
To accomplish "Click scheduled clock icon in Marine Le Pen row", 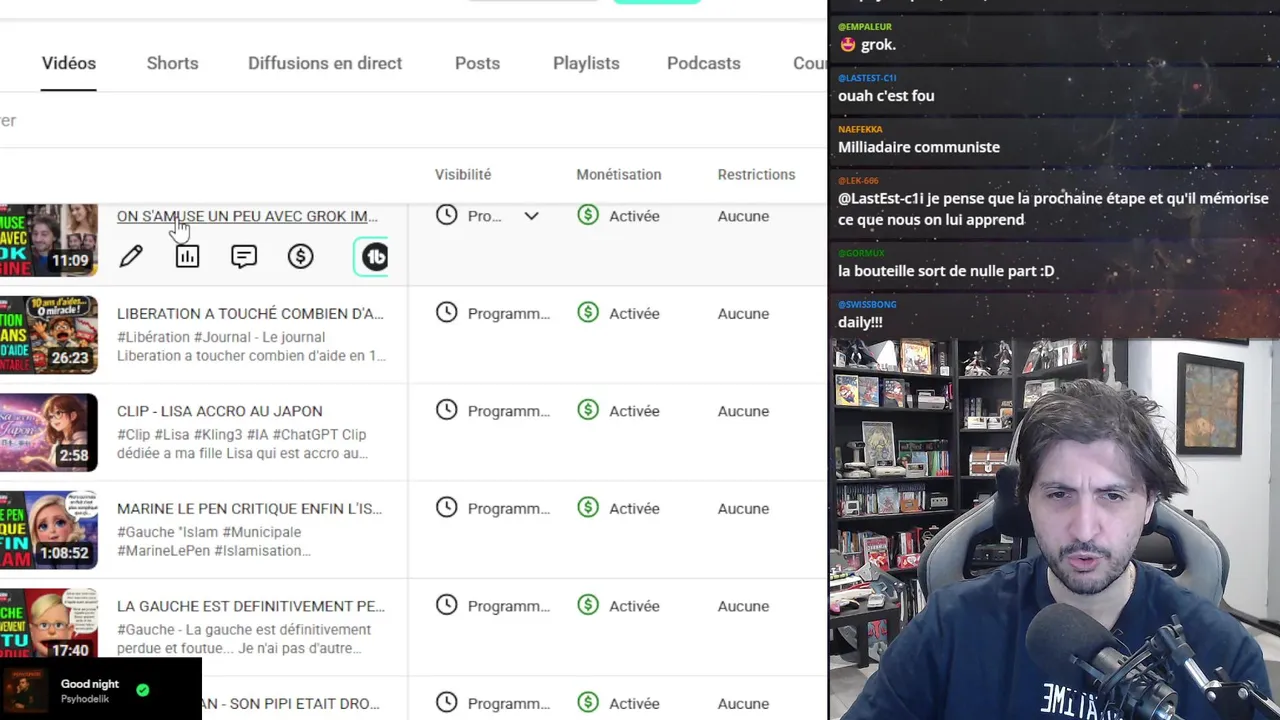I will point(447,508).
